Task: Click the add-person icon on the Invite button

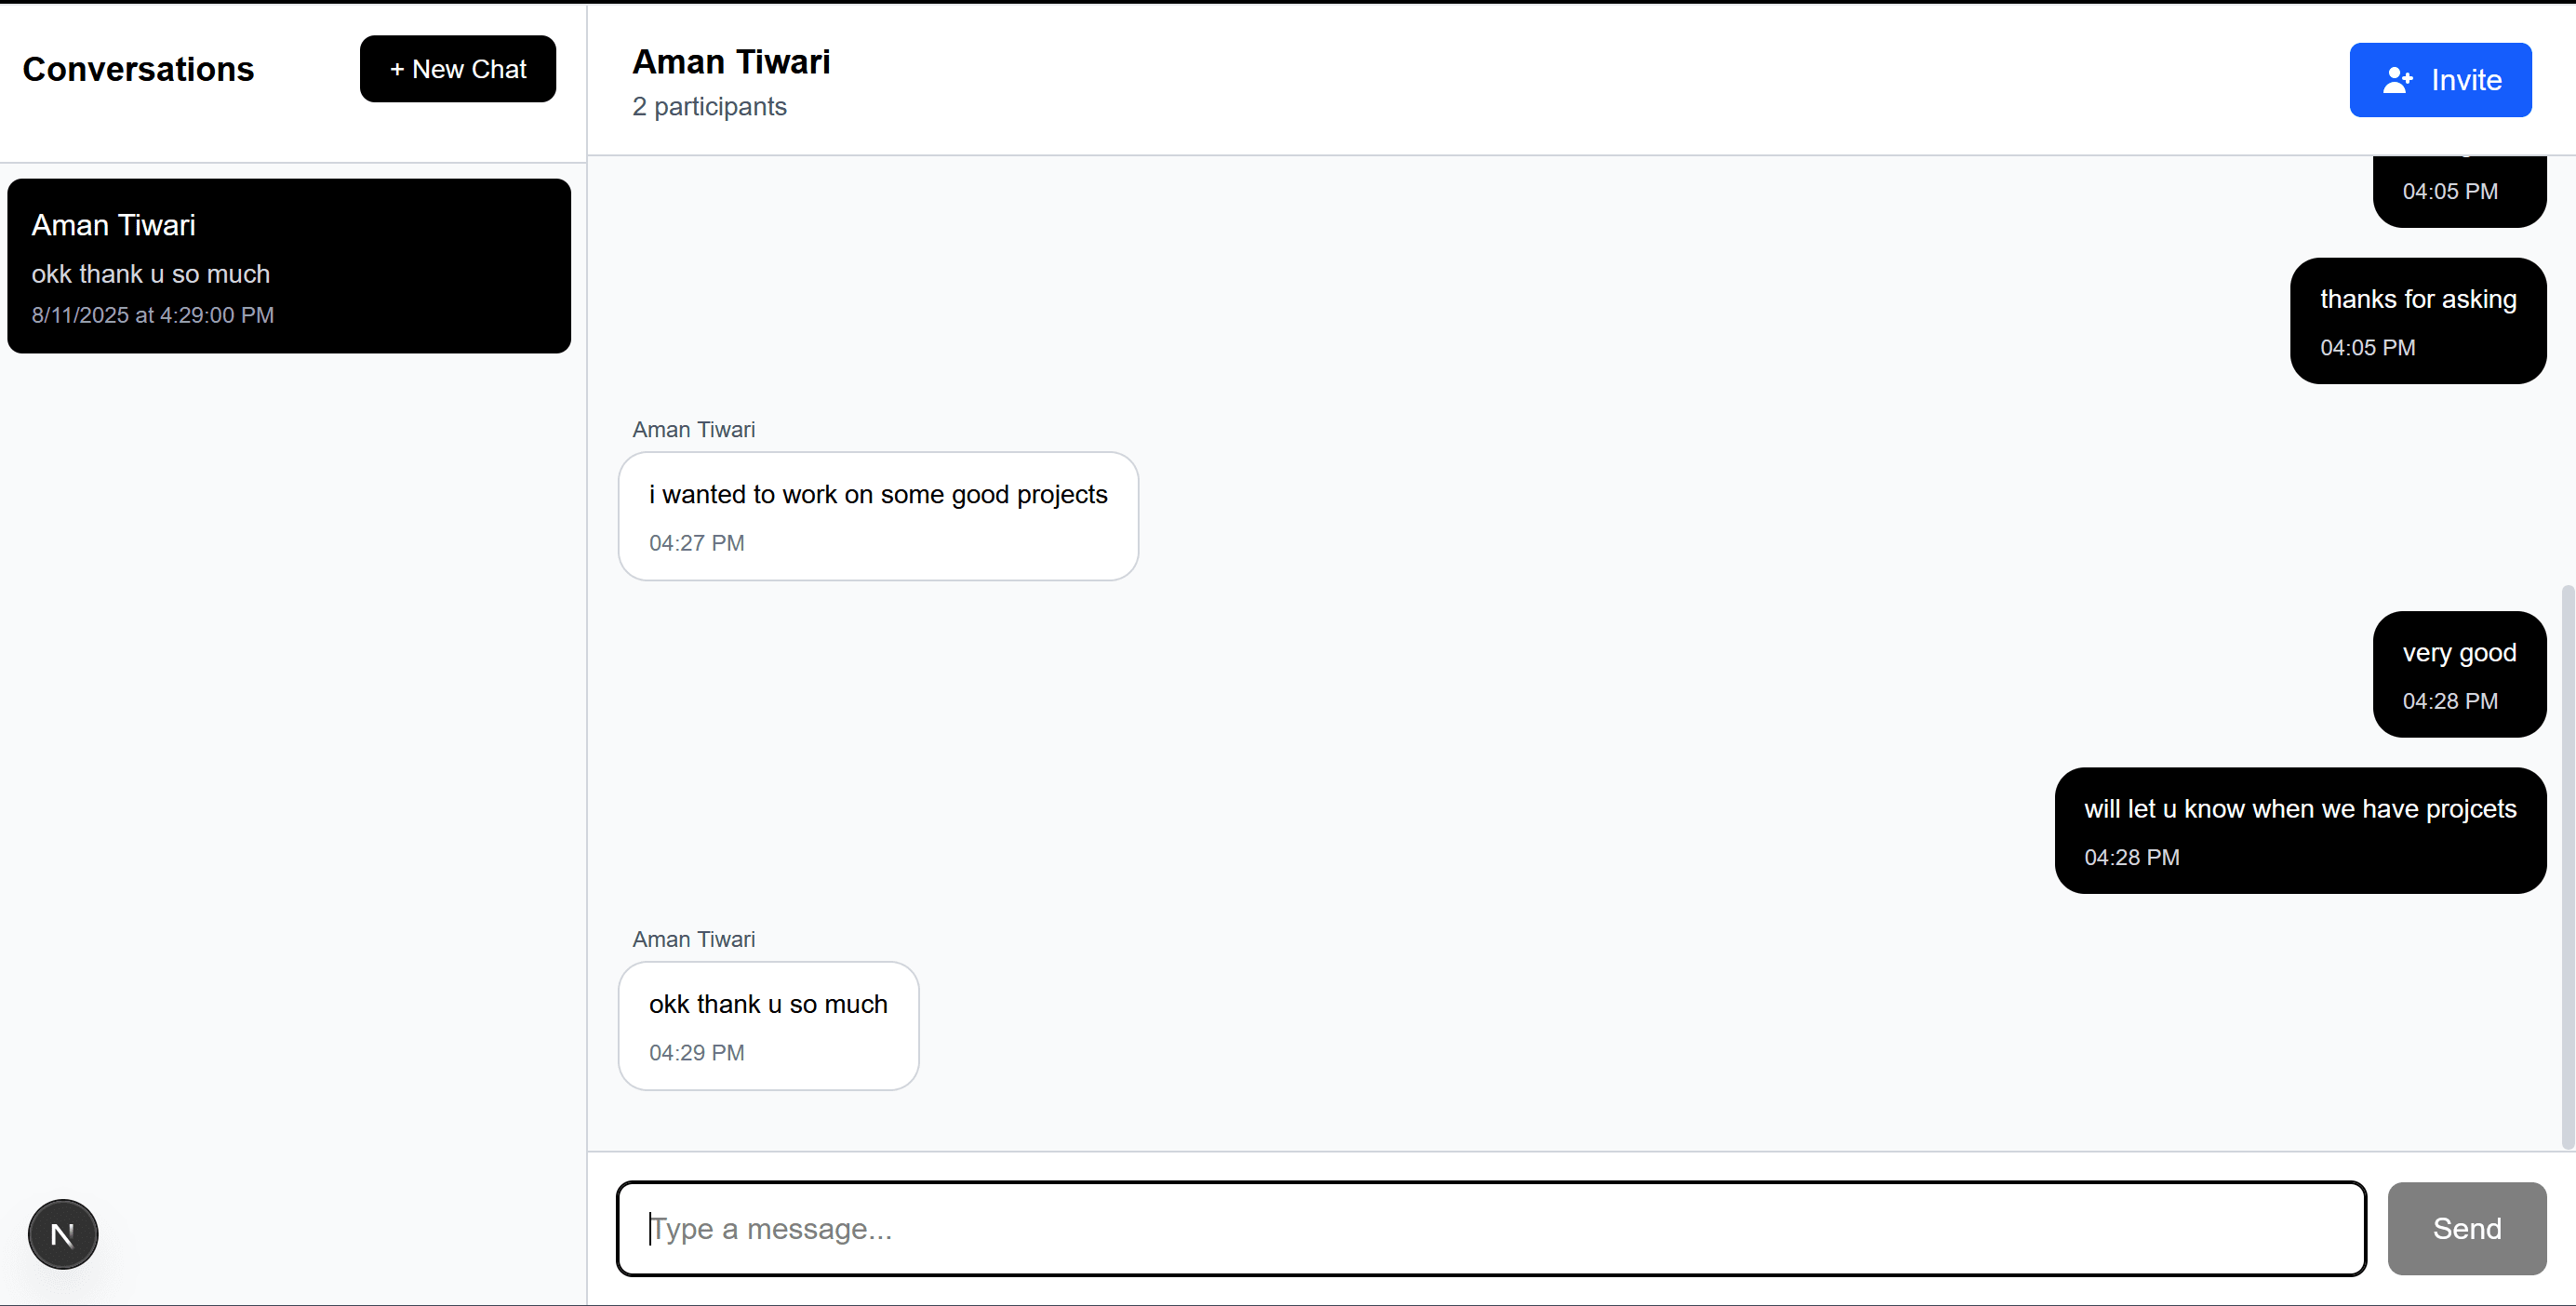Action: pyautogui.click(x=2398, y=80)
